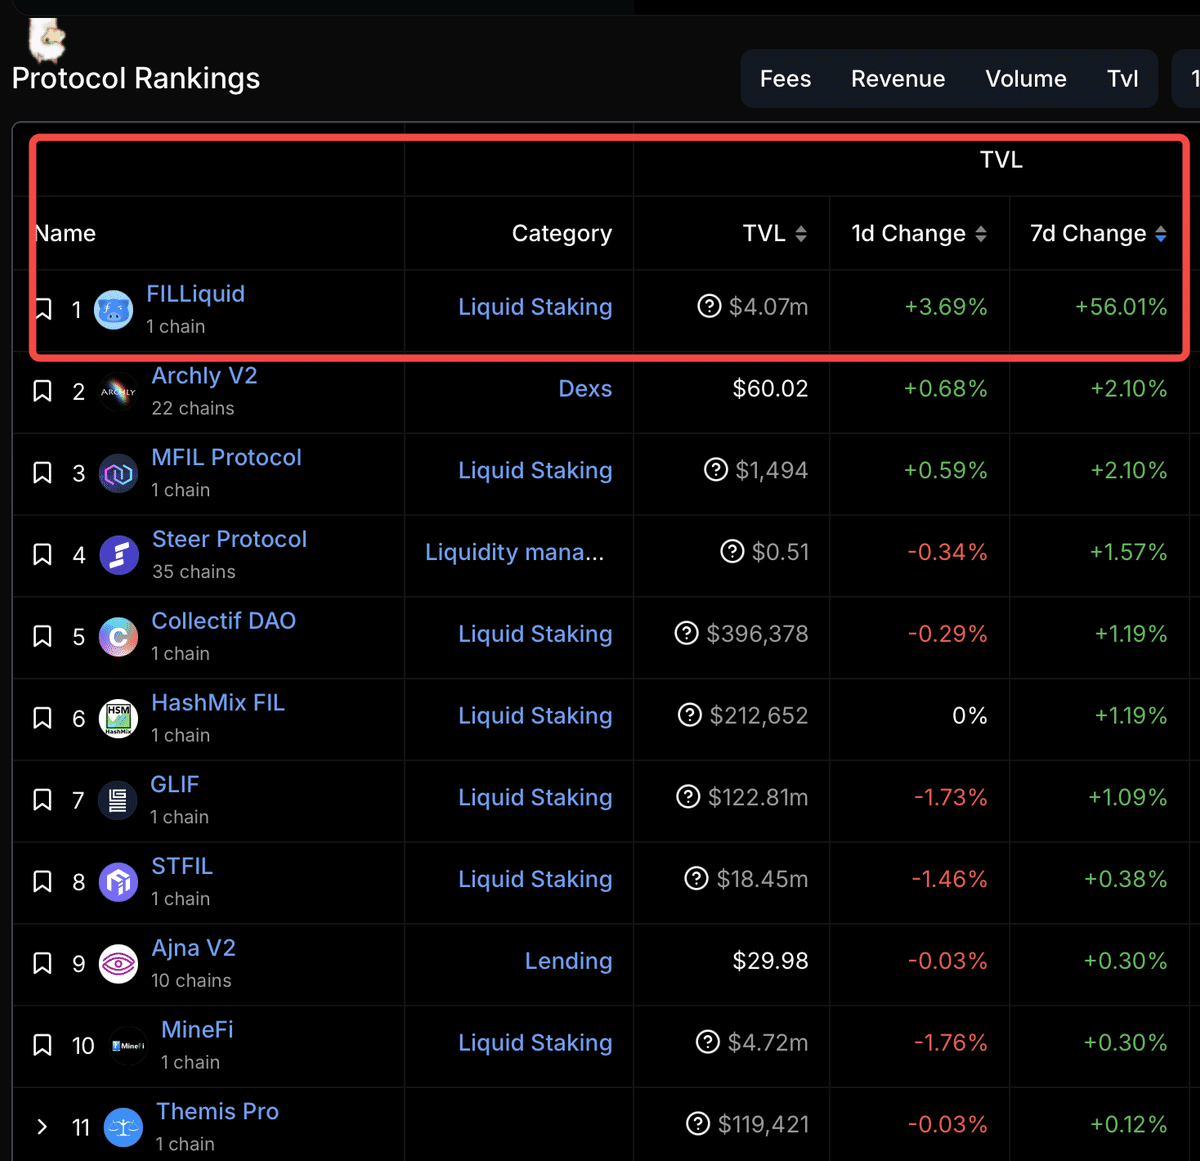The image size is (1200, 1161).
Task: Click HashMix FIL logo icon
Action: click(x=118, y=719)
